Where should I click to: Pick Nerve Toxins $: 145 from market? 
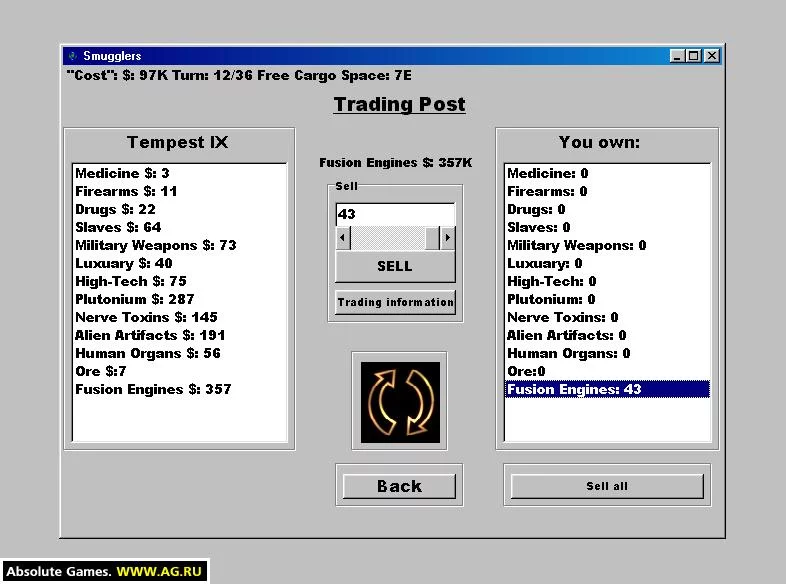tap(146, 317)
